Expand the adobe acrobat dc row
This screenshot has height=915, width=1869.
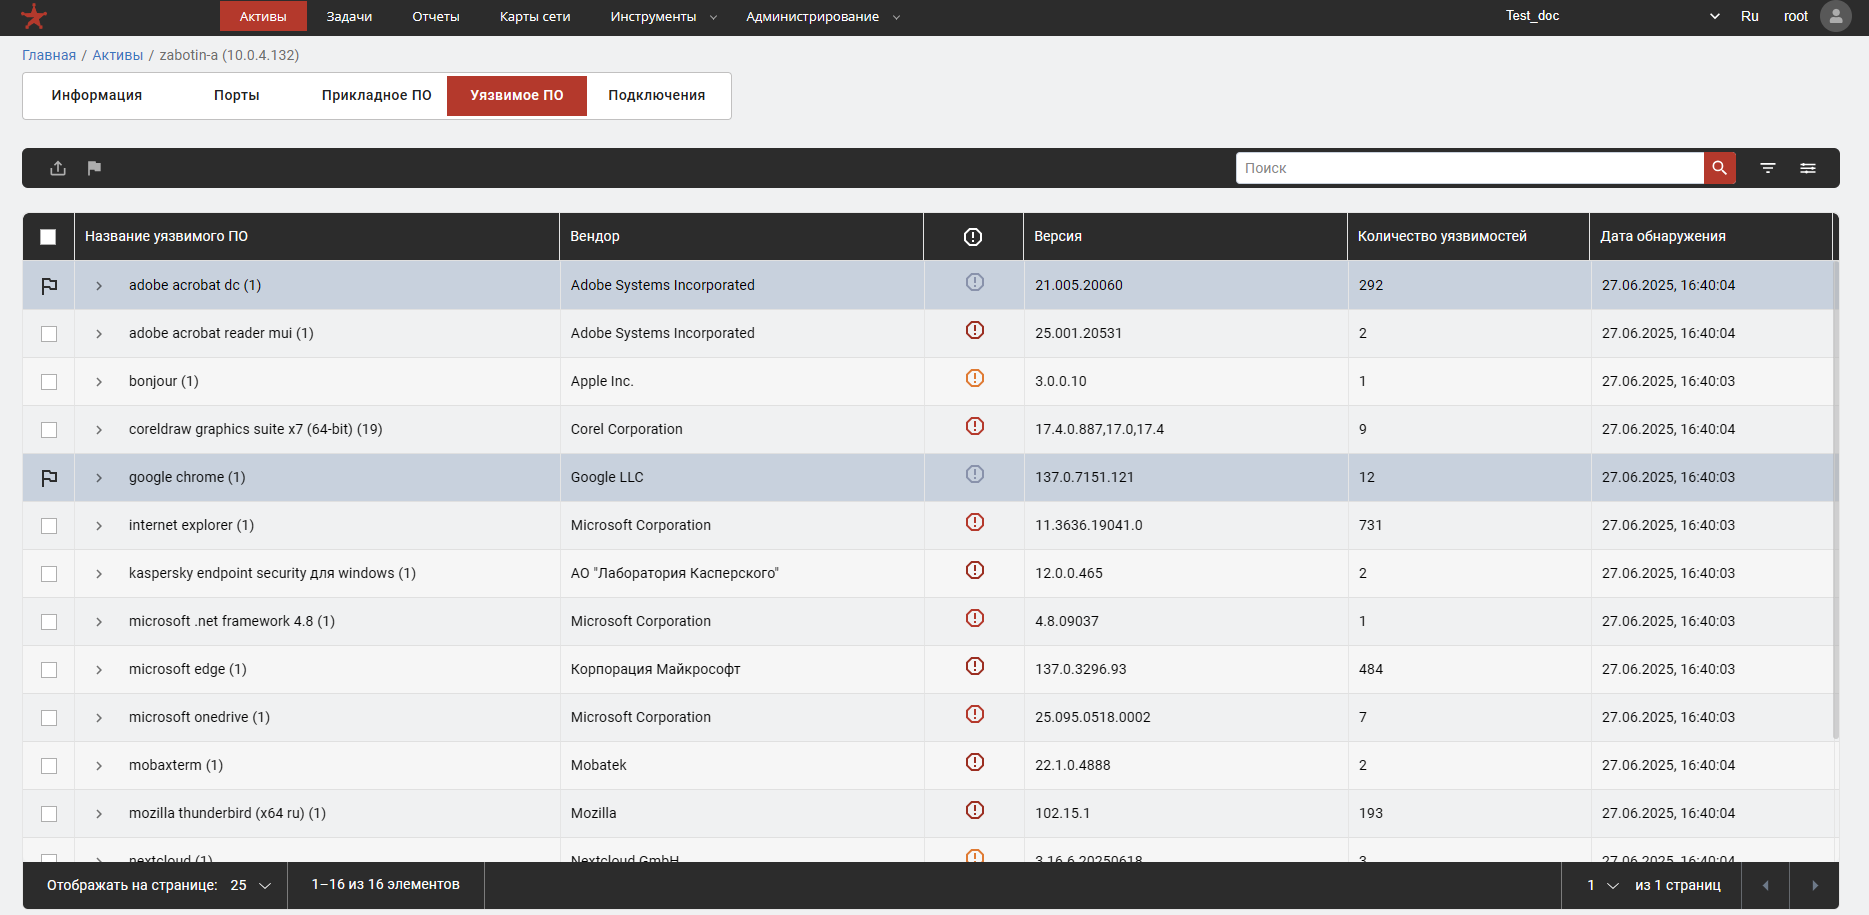tap(99, 286)
